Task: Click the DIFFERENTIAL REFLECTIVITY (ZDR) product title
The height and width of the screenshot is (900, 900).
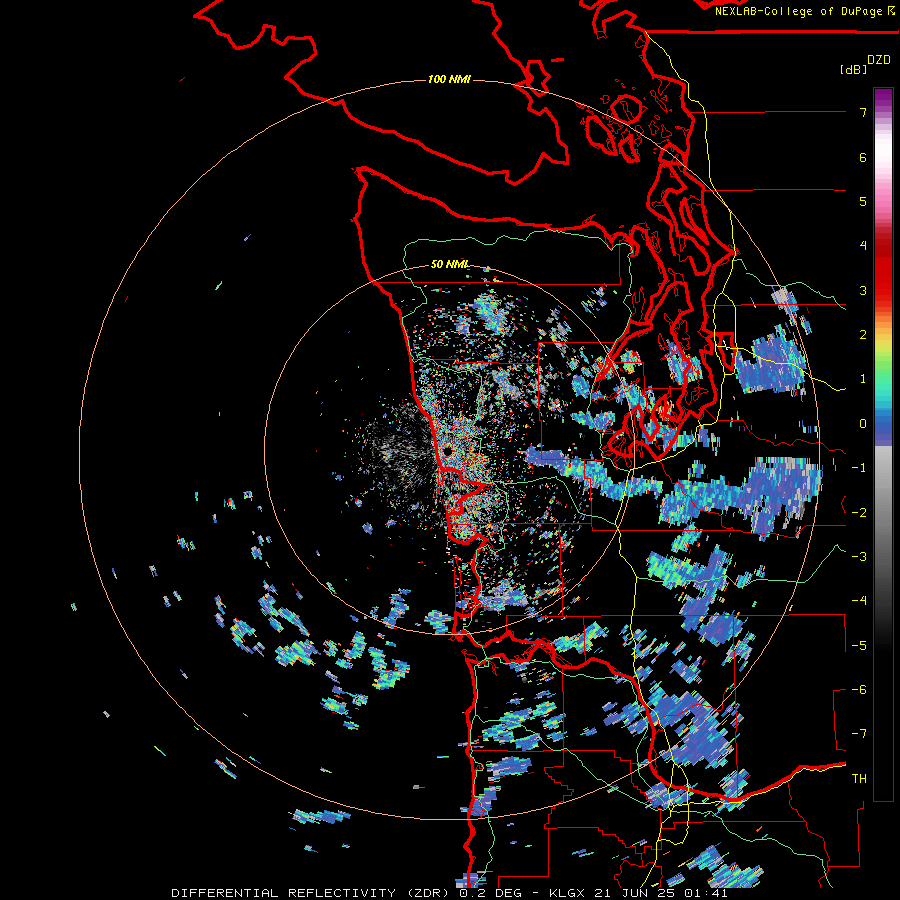Action: [x=312, y=893]
